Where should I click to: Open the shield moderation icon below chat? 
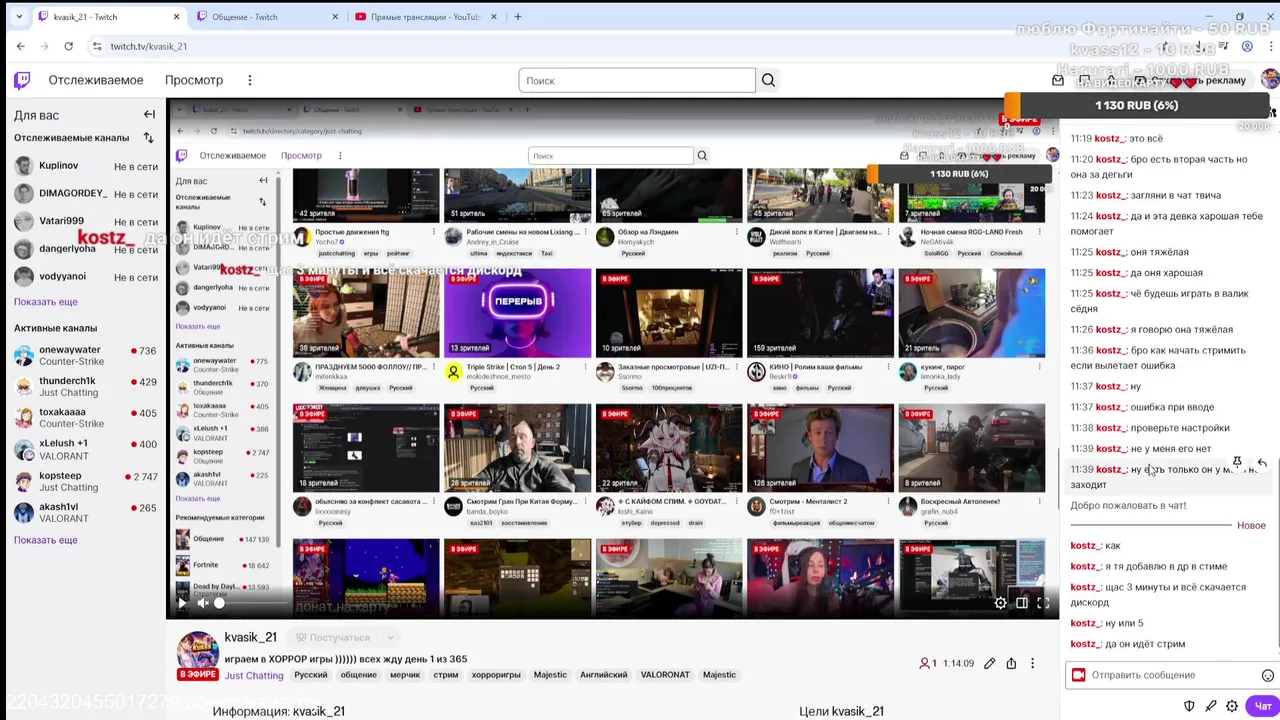pyautogui.click(x=1189, y=706)
